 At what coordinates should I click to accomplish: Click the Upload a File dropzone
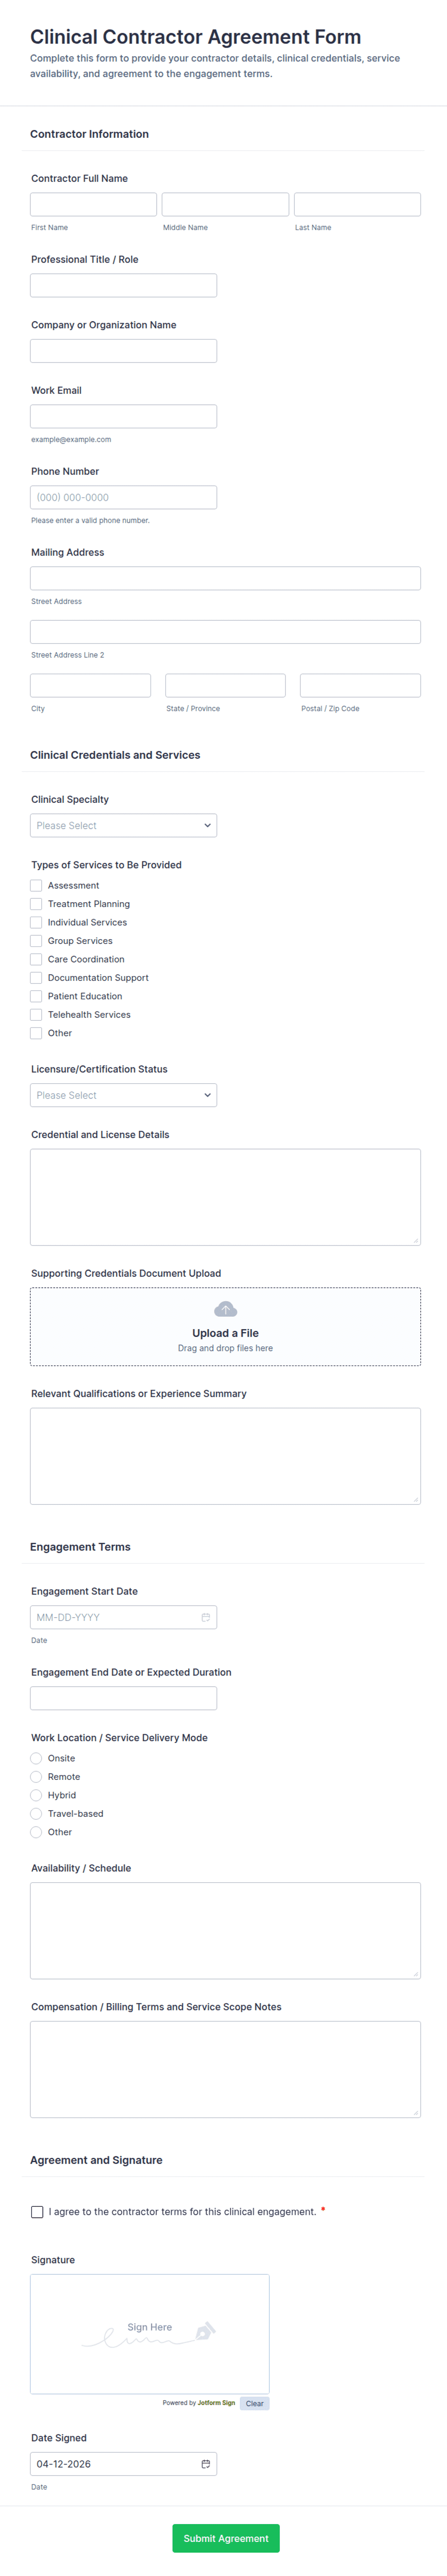point(225,1327)
